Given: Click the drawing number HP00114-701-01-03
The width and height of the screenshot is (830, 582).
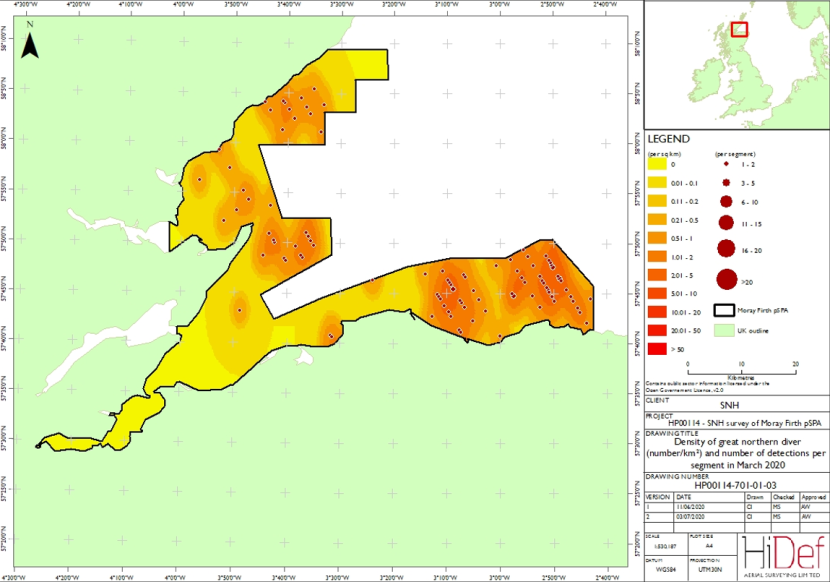Looking at the screenshot, I should (x=735, y=485).
